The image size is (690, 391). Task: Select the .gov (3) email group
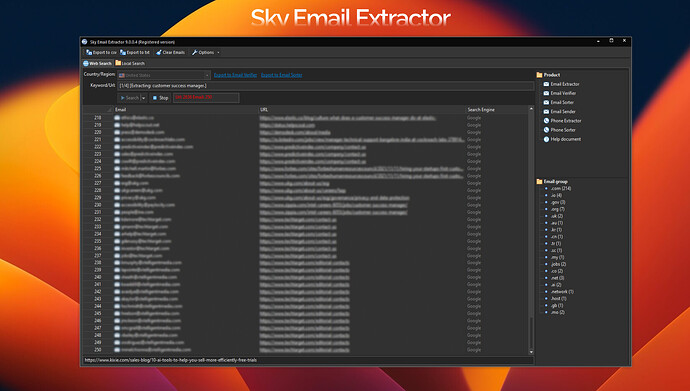click(558, 202)
